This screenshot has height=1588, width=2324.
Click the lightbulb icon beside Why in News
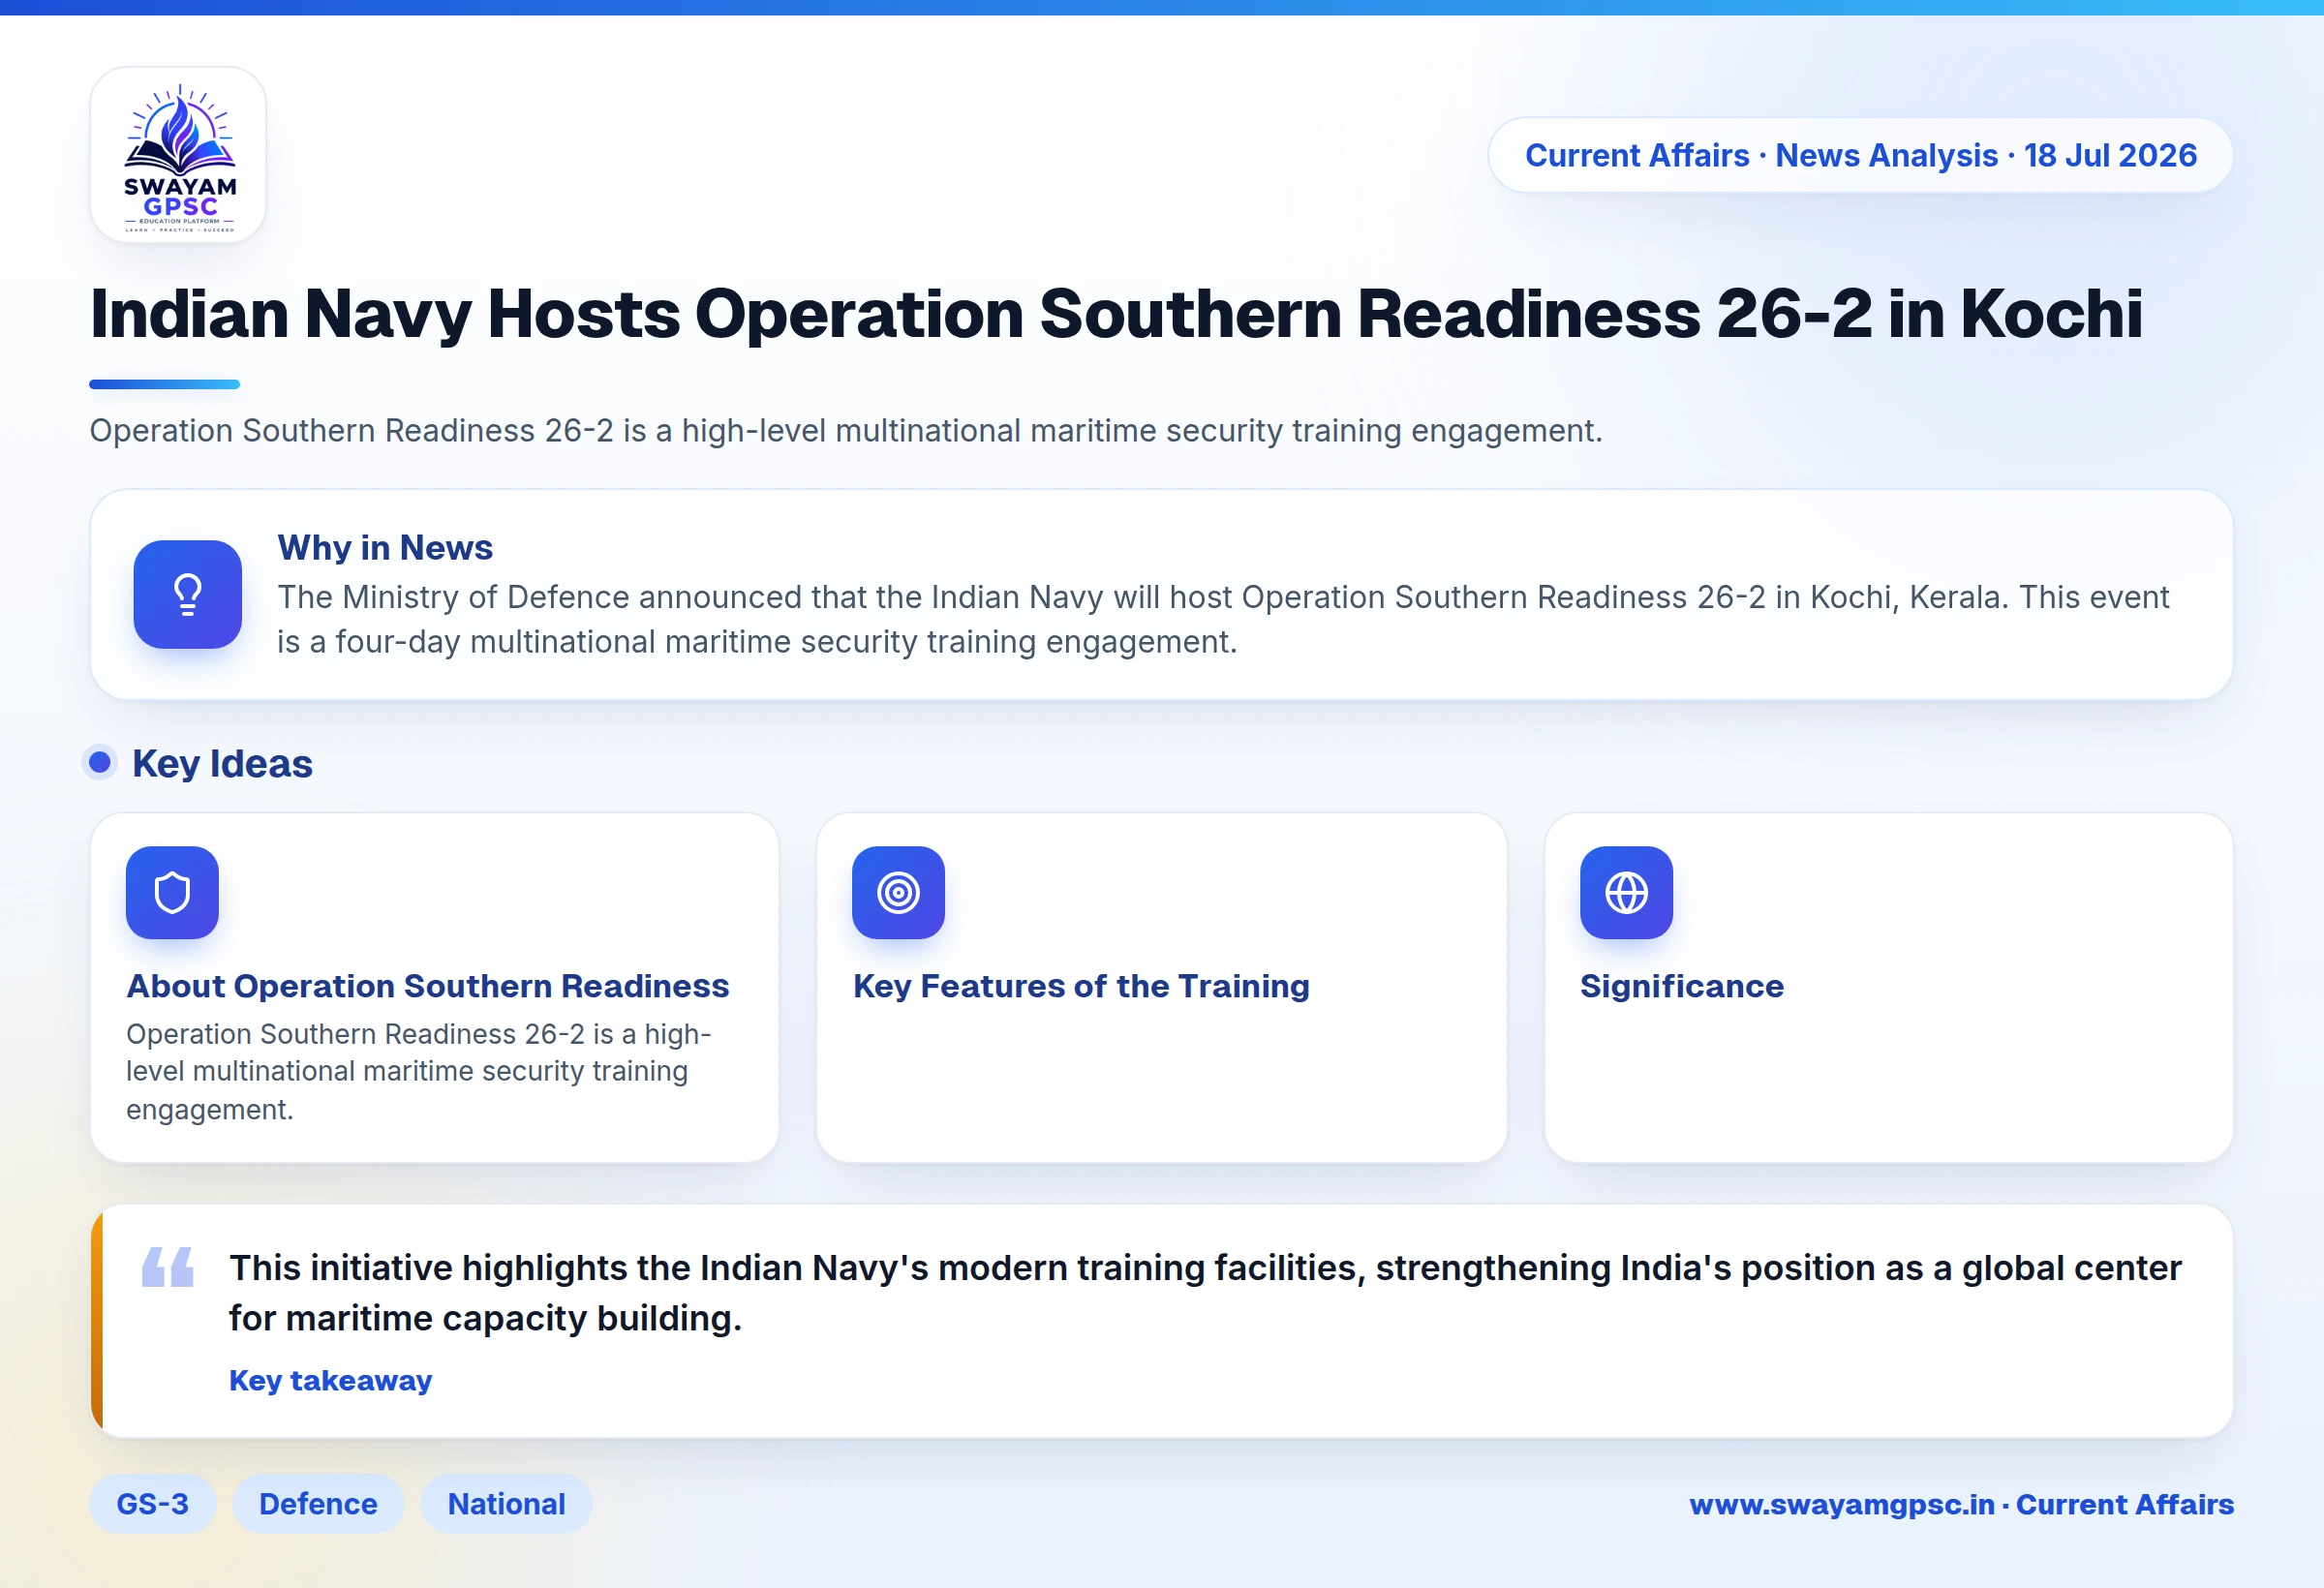click(x=188, y=594)
